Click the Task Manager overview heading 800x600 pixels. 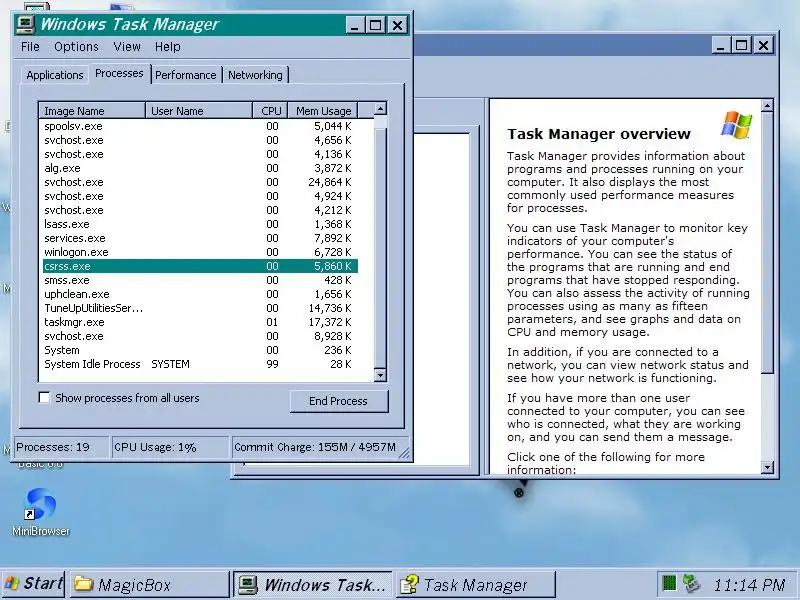click(x=598, y=134)
